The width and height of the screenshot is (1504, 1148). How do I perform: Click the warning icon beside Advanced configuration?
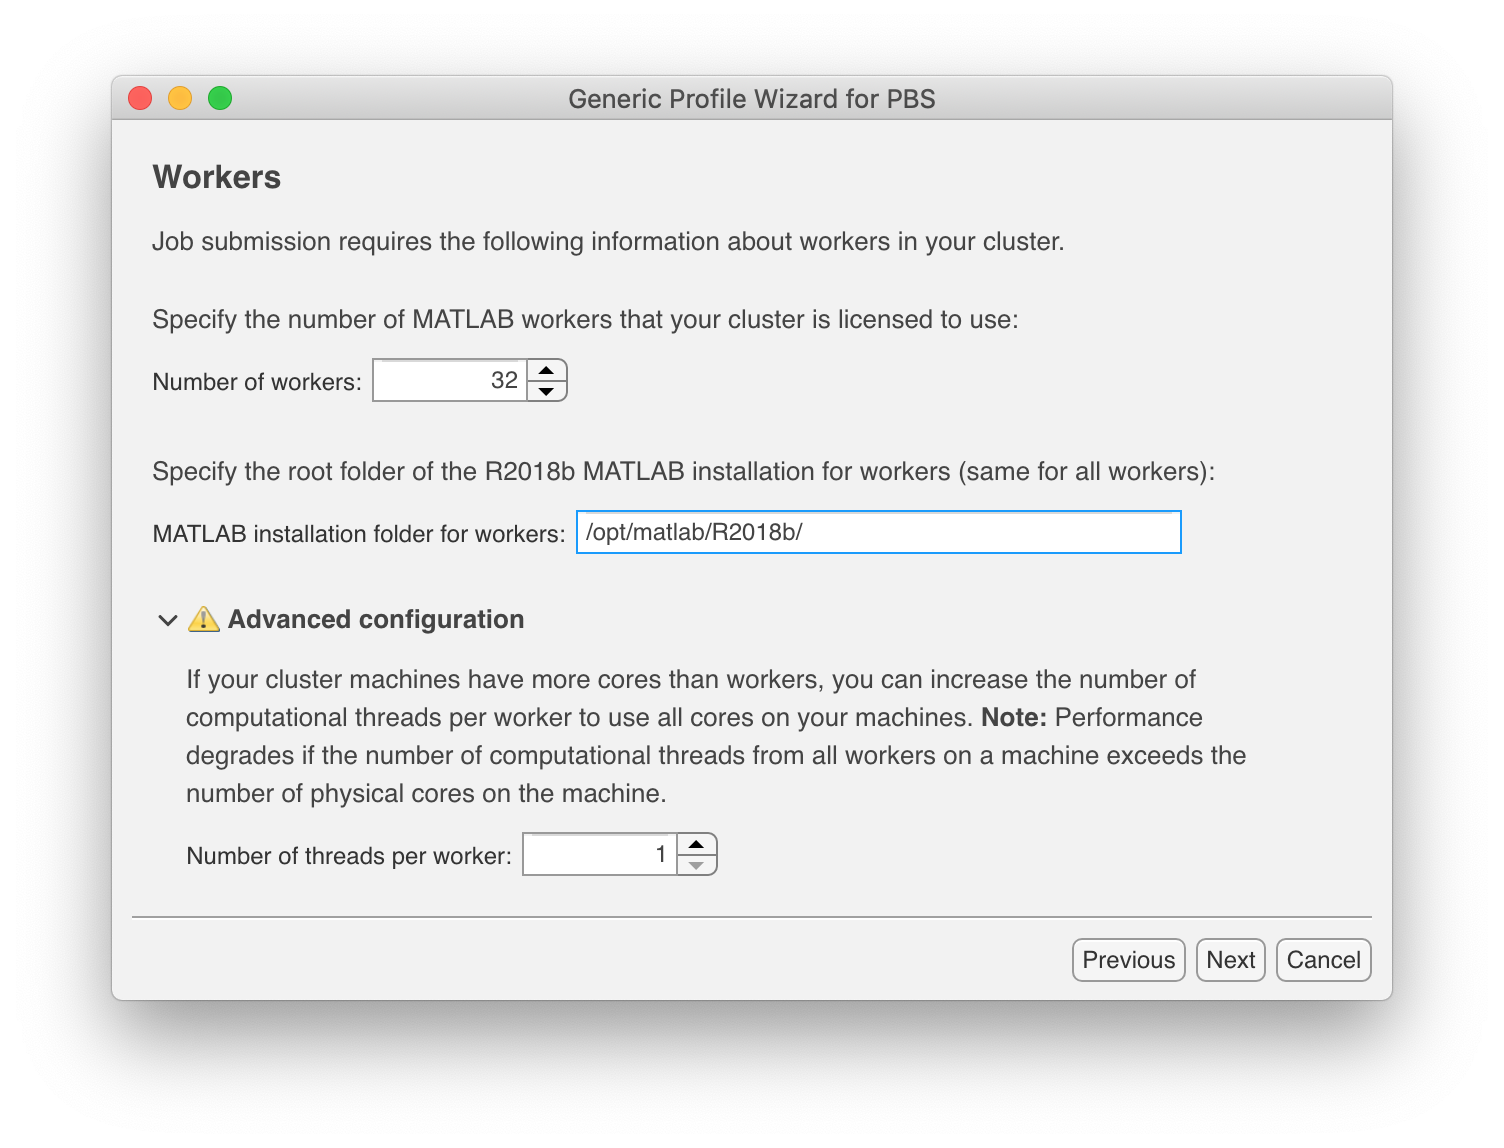204,619
